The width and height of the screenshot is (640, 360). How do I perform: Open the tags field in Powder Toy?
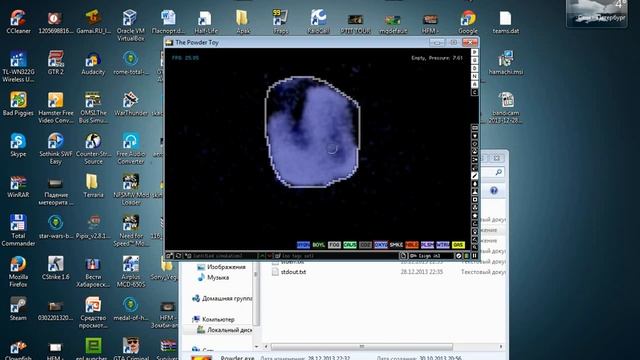pos(336,256)
